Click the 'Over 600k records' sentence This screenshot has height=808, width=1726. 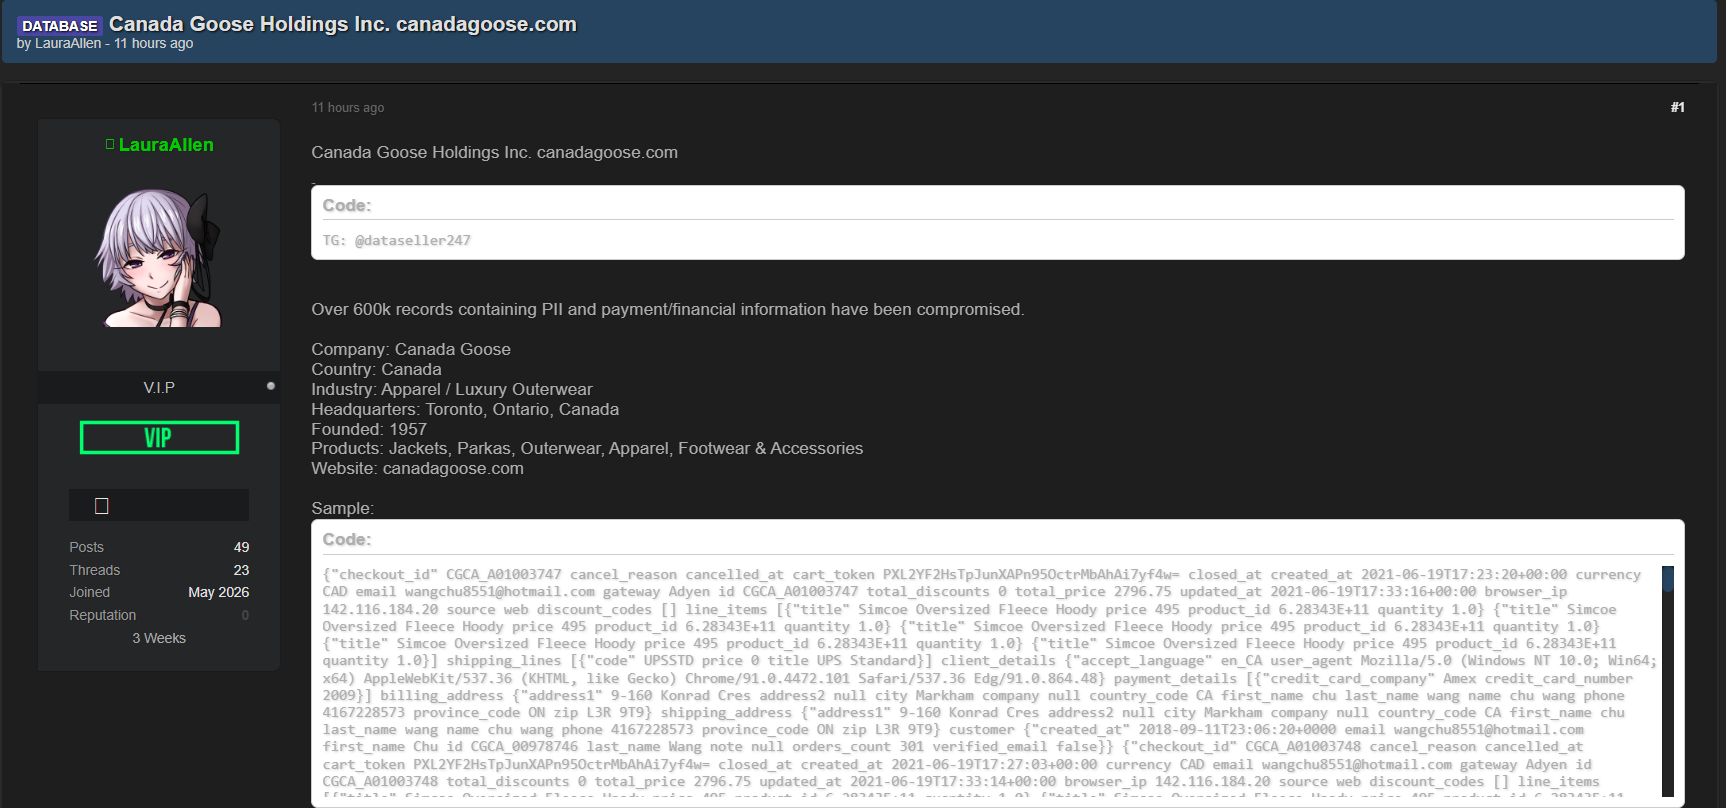[668, 310]
